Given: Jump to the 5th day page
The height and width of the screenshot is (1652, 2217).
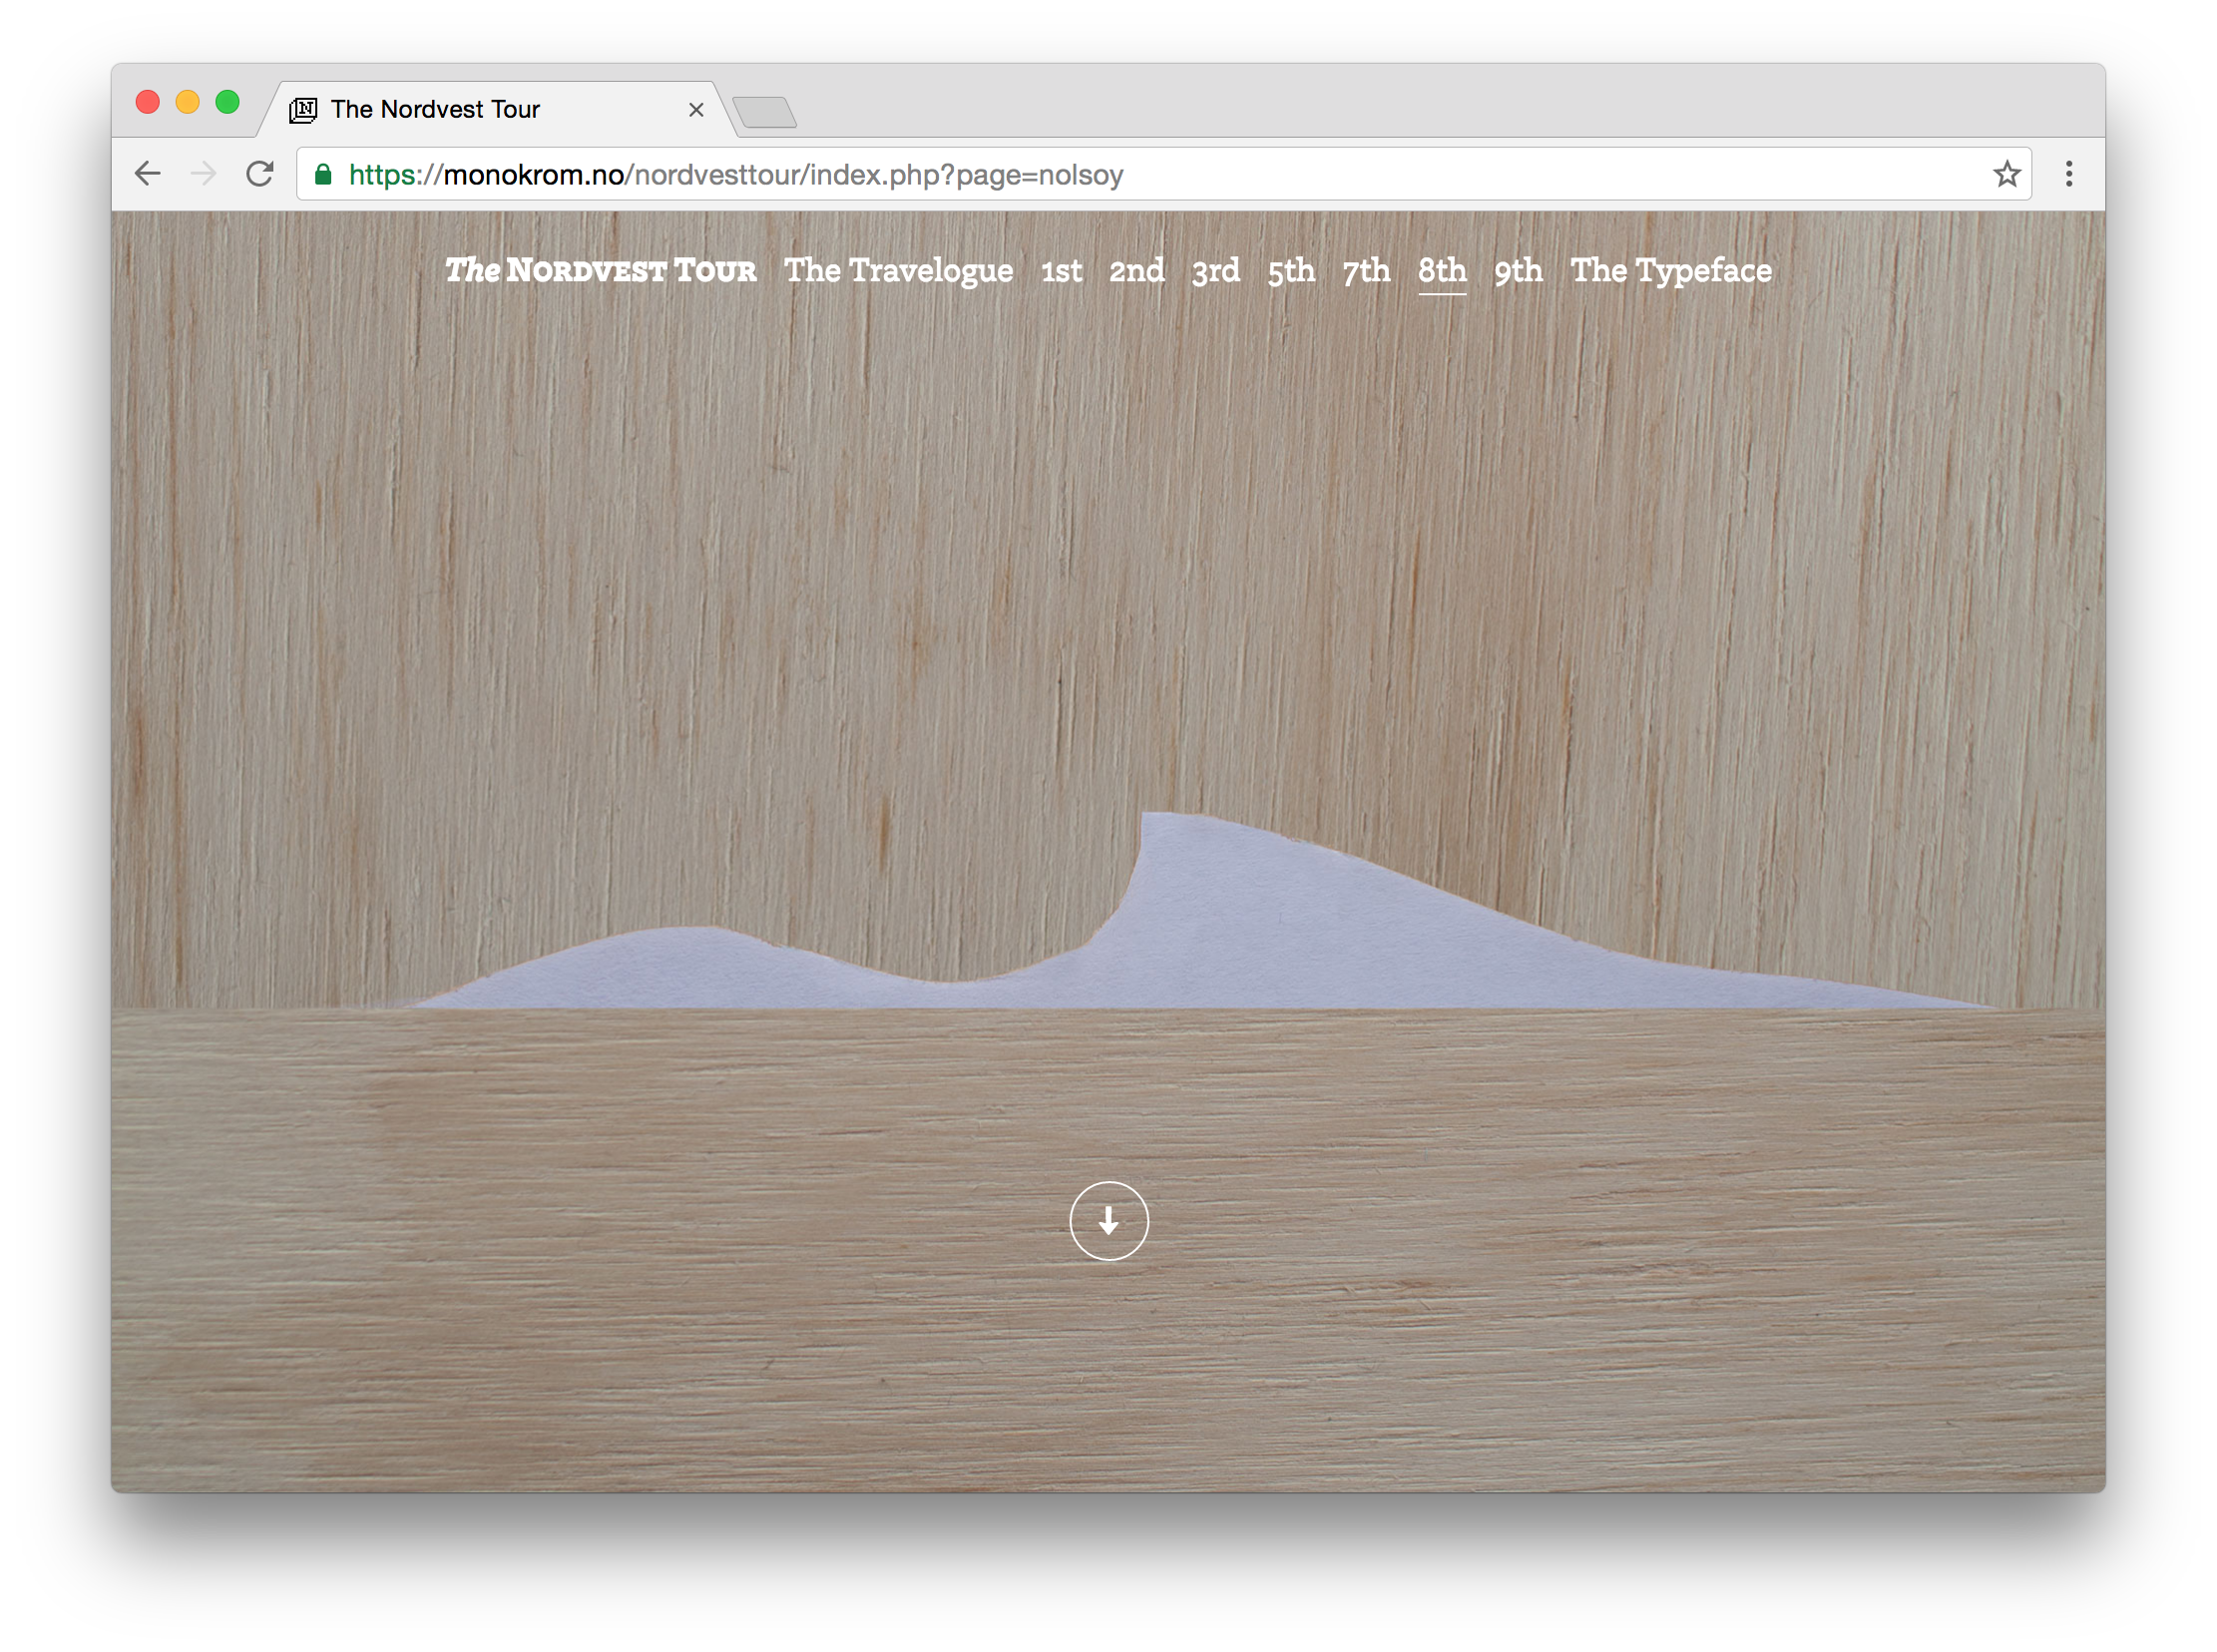Looking at the screenshot, I should coord(1291,271).
